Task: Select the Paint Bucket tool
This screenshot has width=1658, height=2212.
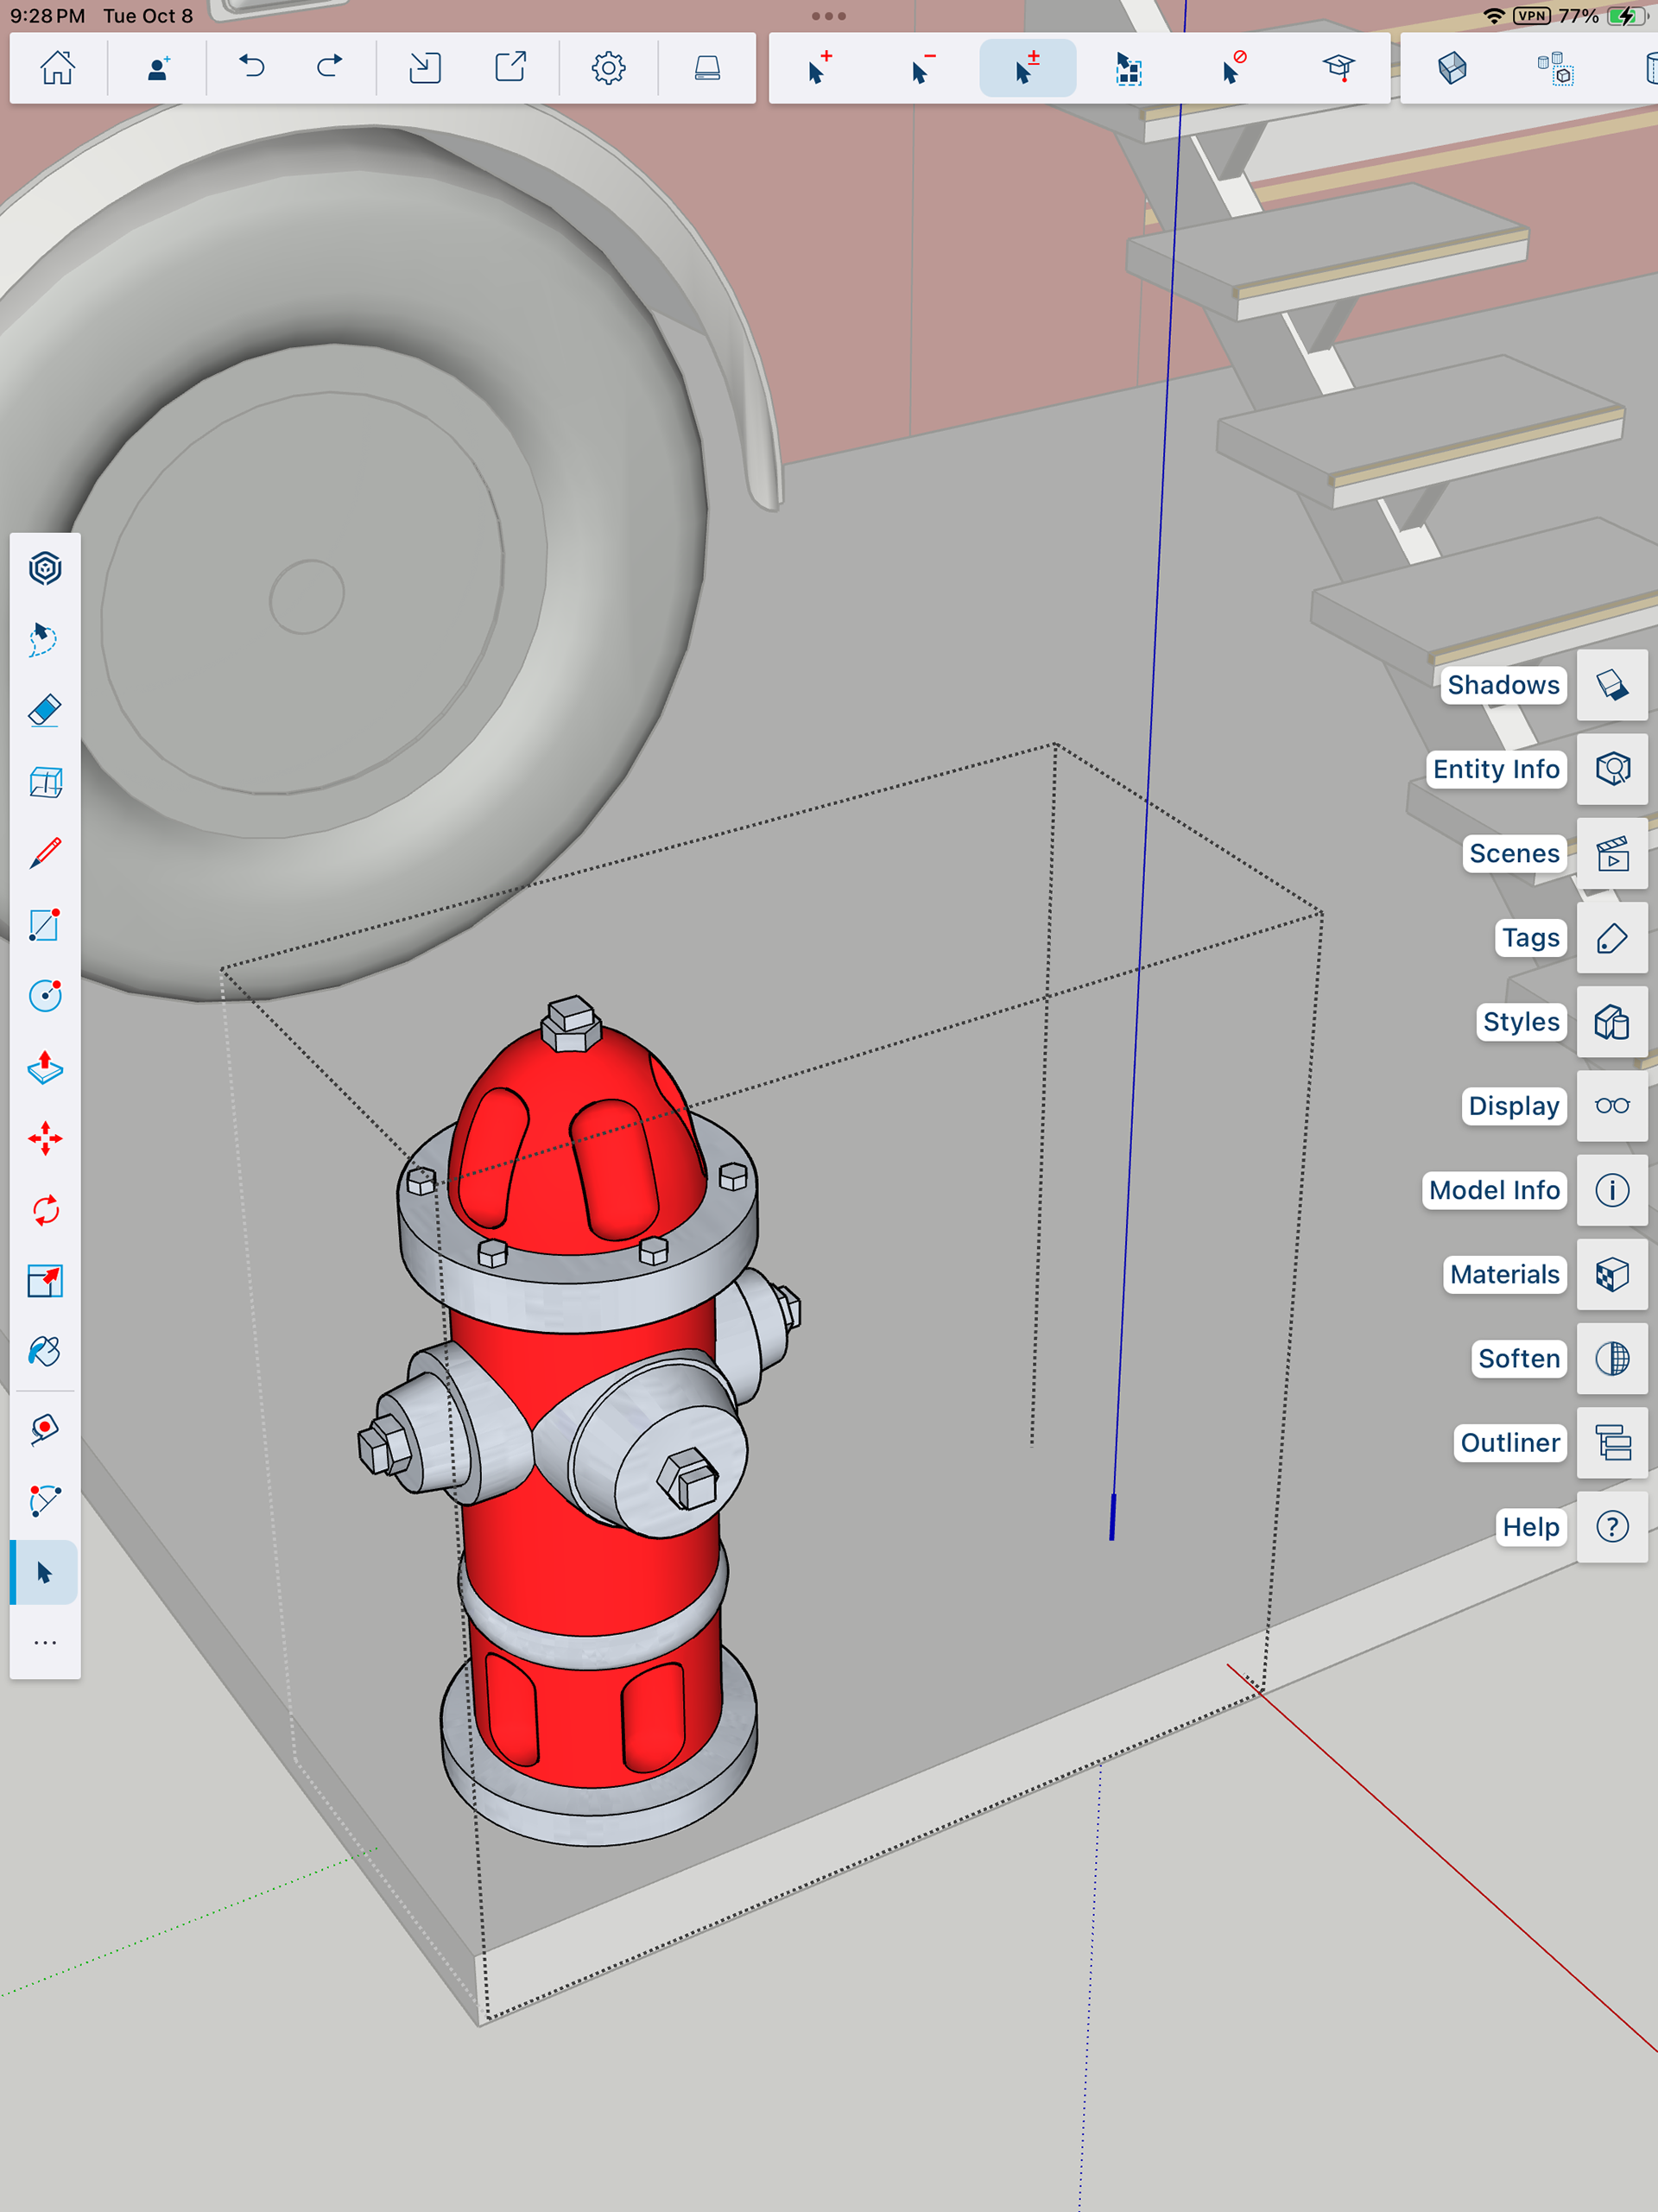Action: tap(45, 1352)
